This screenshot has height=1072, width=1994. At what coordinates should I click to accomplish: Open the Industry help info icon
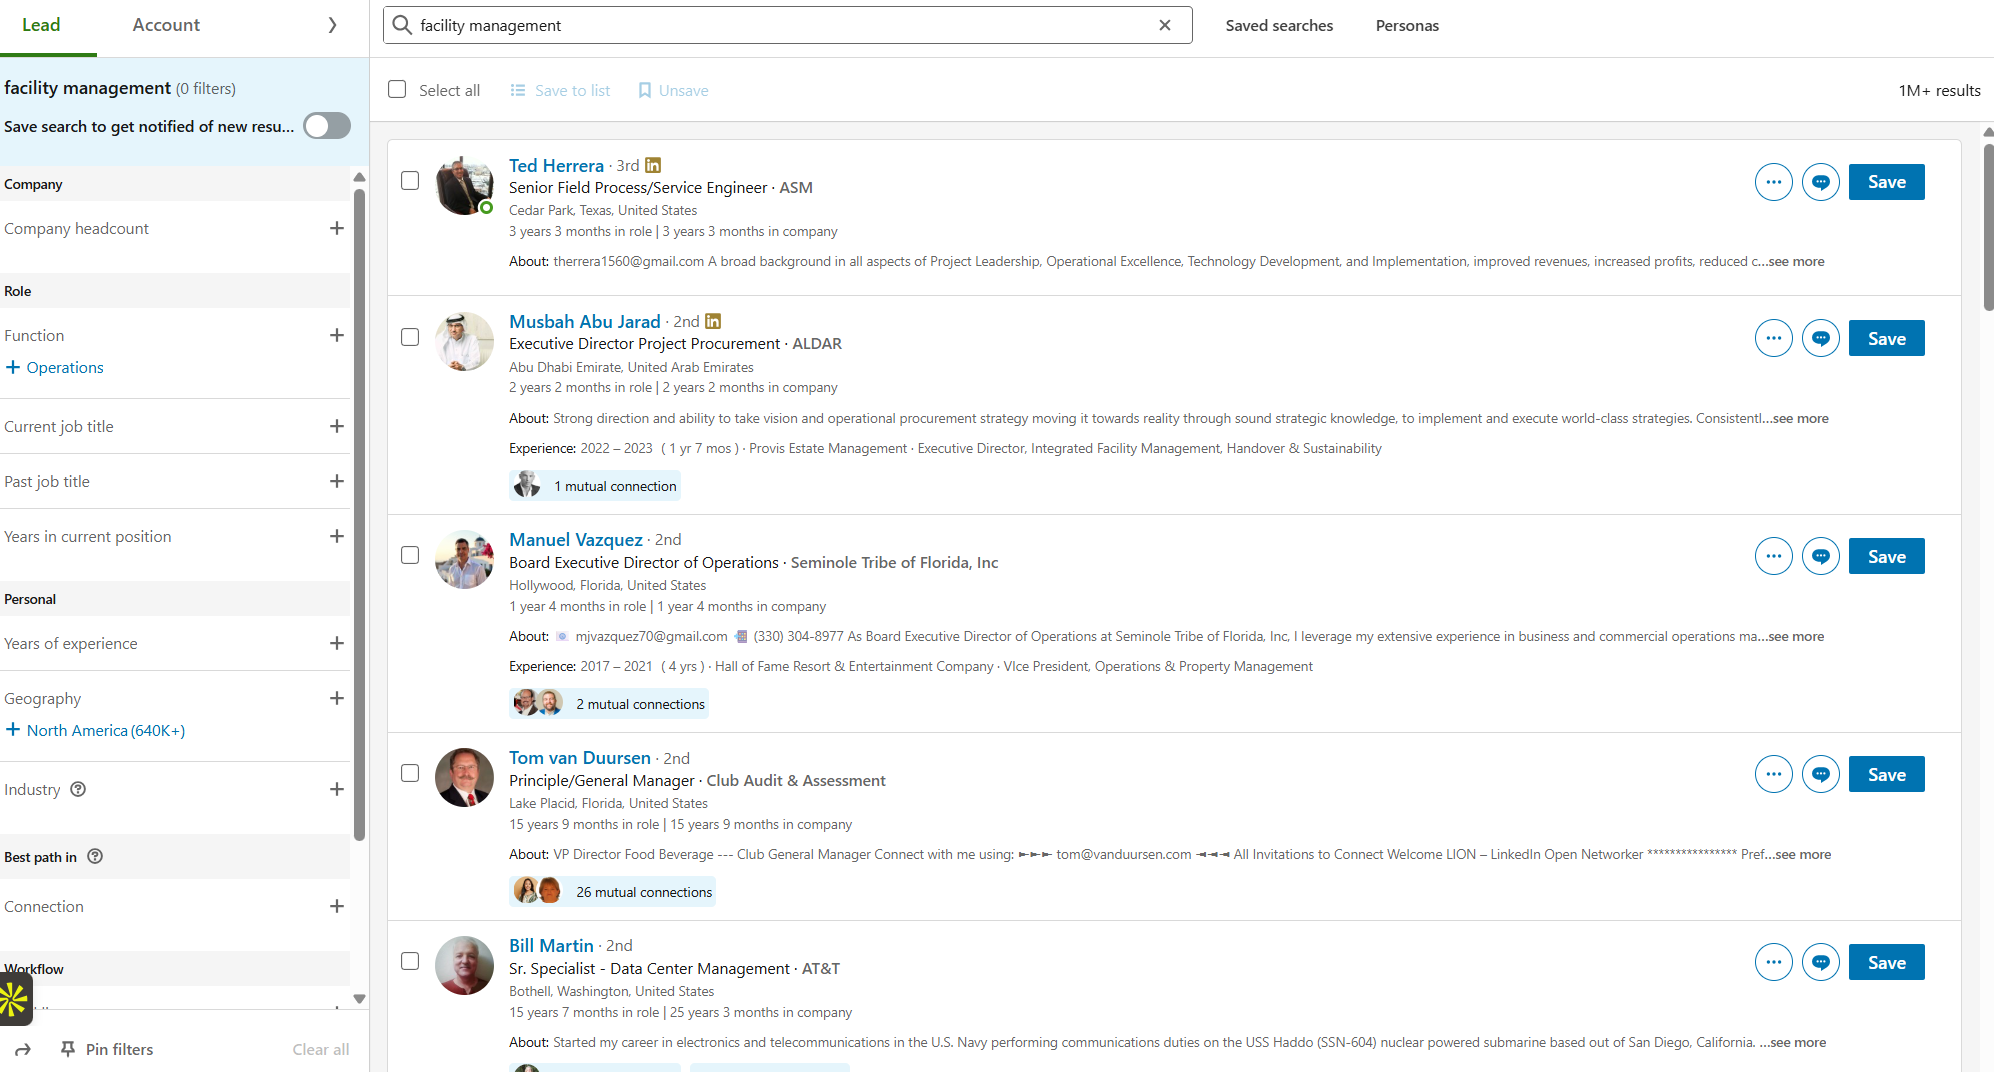click(x=78, y=789)
